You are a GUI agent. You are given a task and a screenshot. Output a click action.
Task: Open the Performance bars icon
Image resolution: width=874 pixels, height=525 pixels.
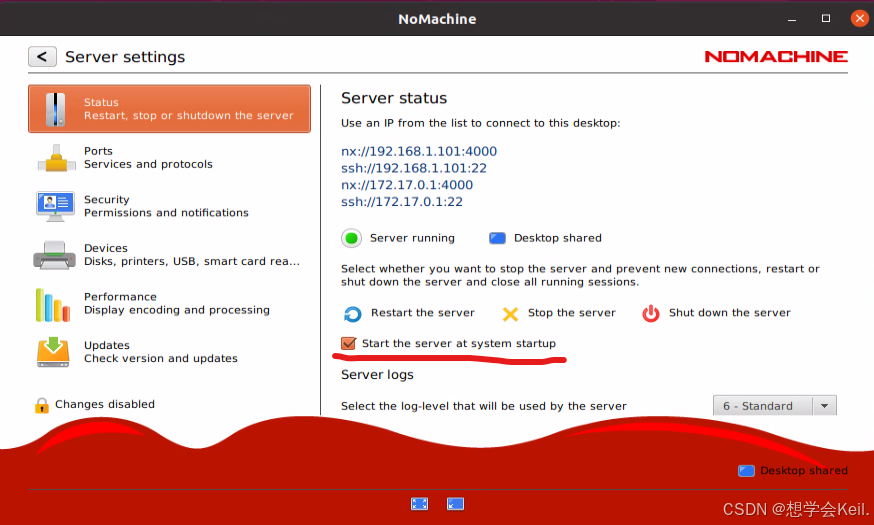tap(52, 305)
